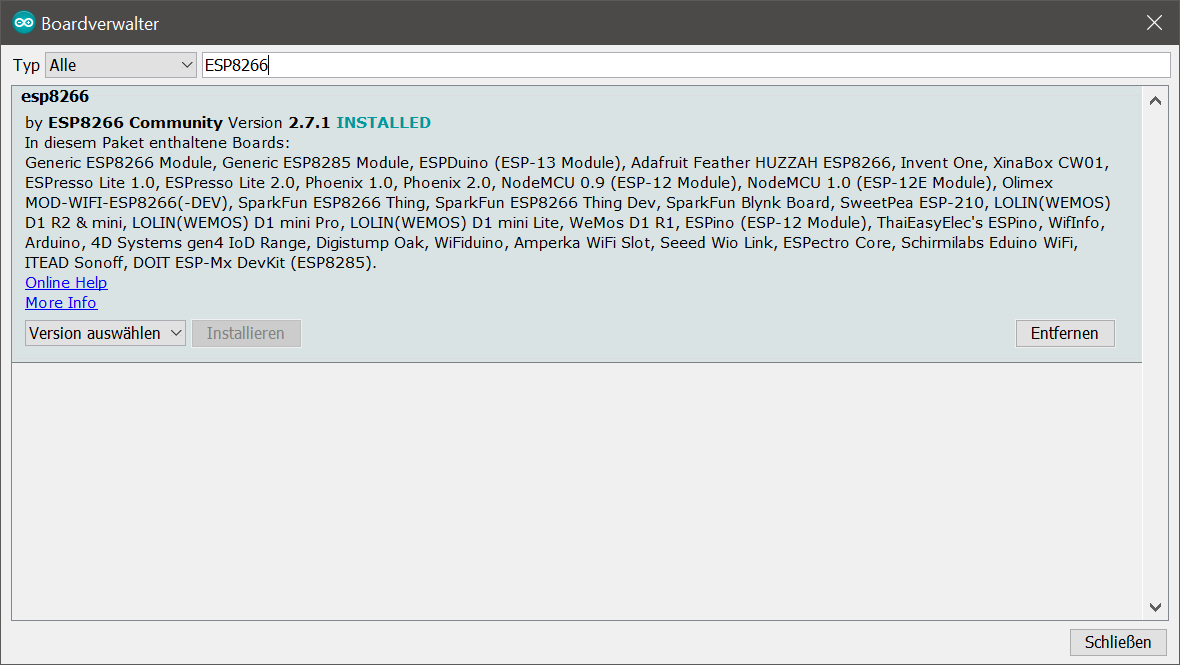Image resolution: width=1180 pixels, height=665 pixels.
Task: Click the Typ label
Action: (26, 65)
